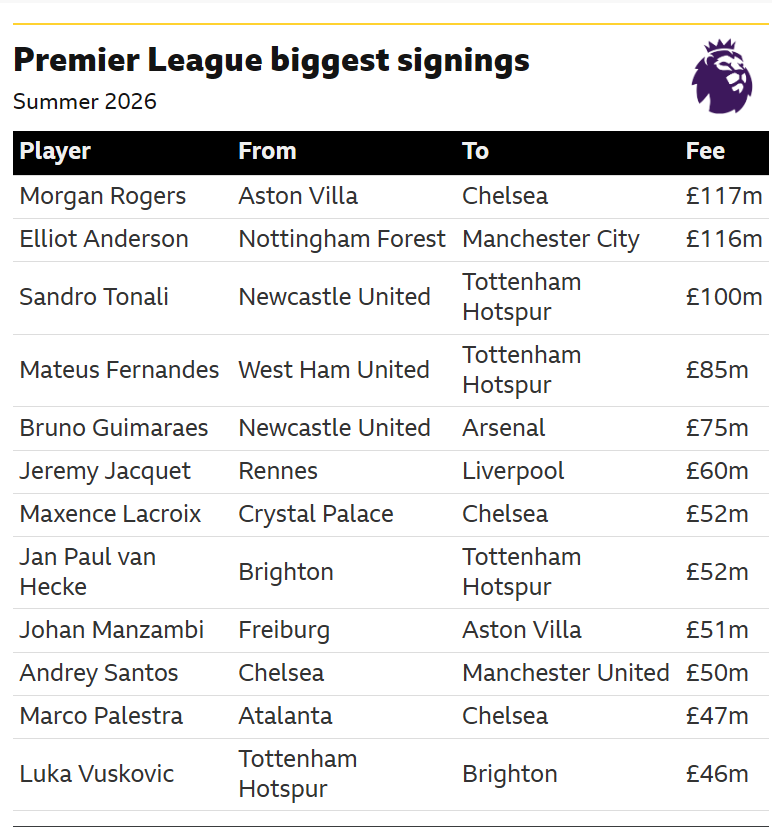Click the Bruno Guimaraes player cell
Viewport: 772px width, 827px height.
click(x=114, y=428)
